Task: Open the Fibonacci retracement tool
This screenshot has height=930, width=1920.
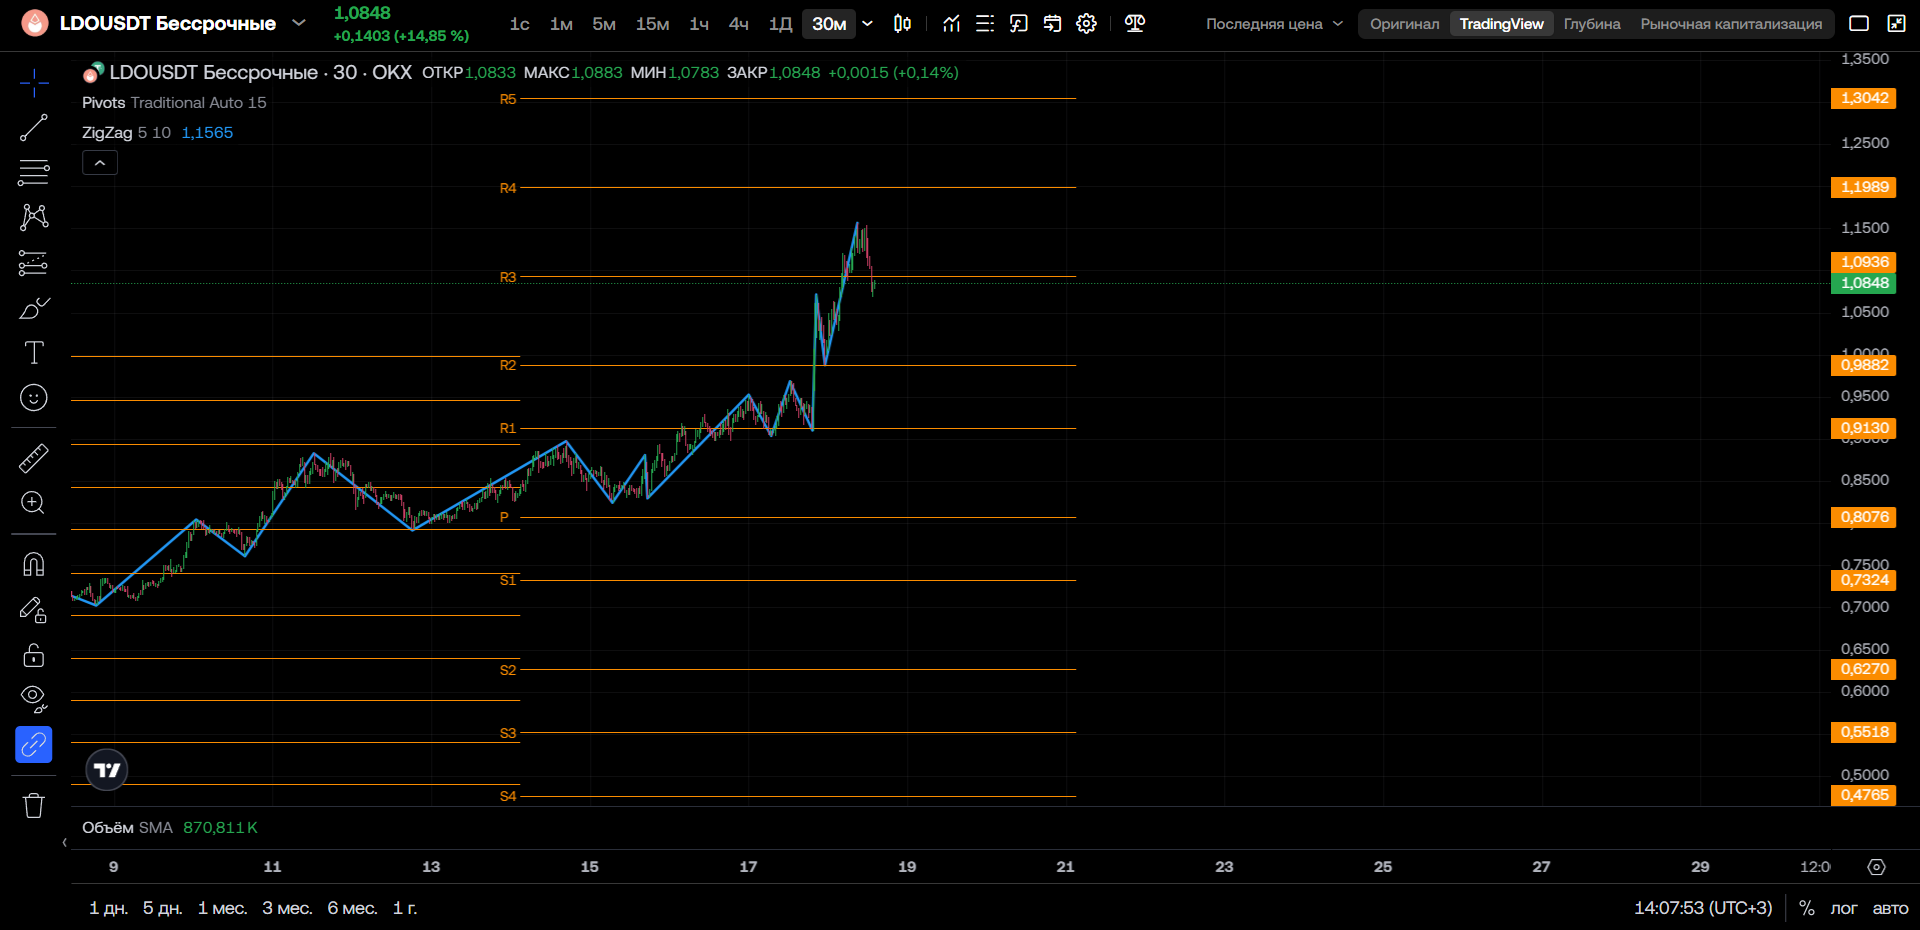Action: coord(34,172)
